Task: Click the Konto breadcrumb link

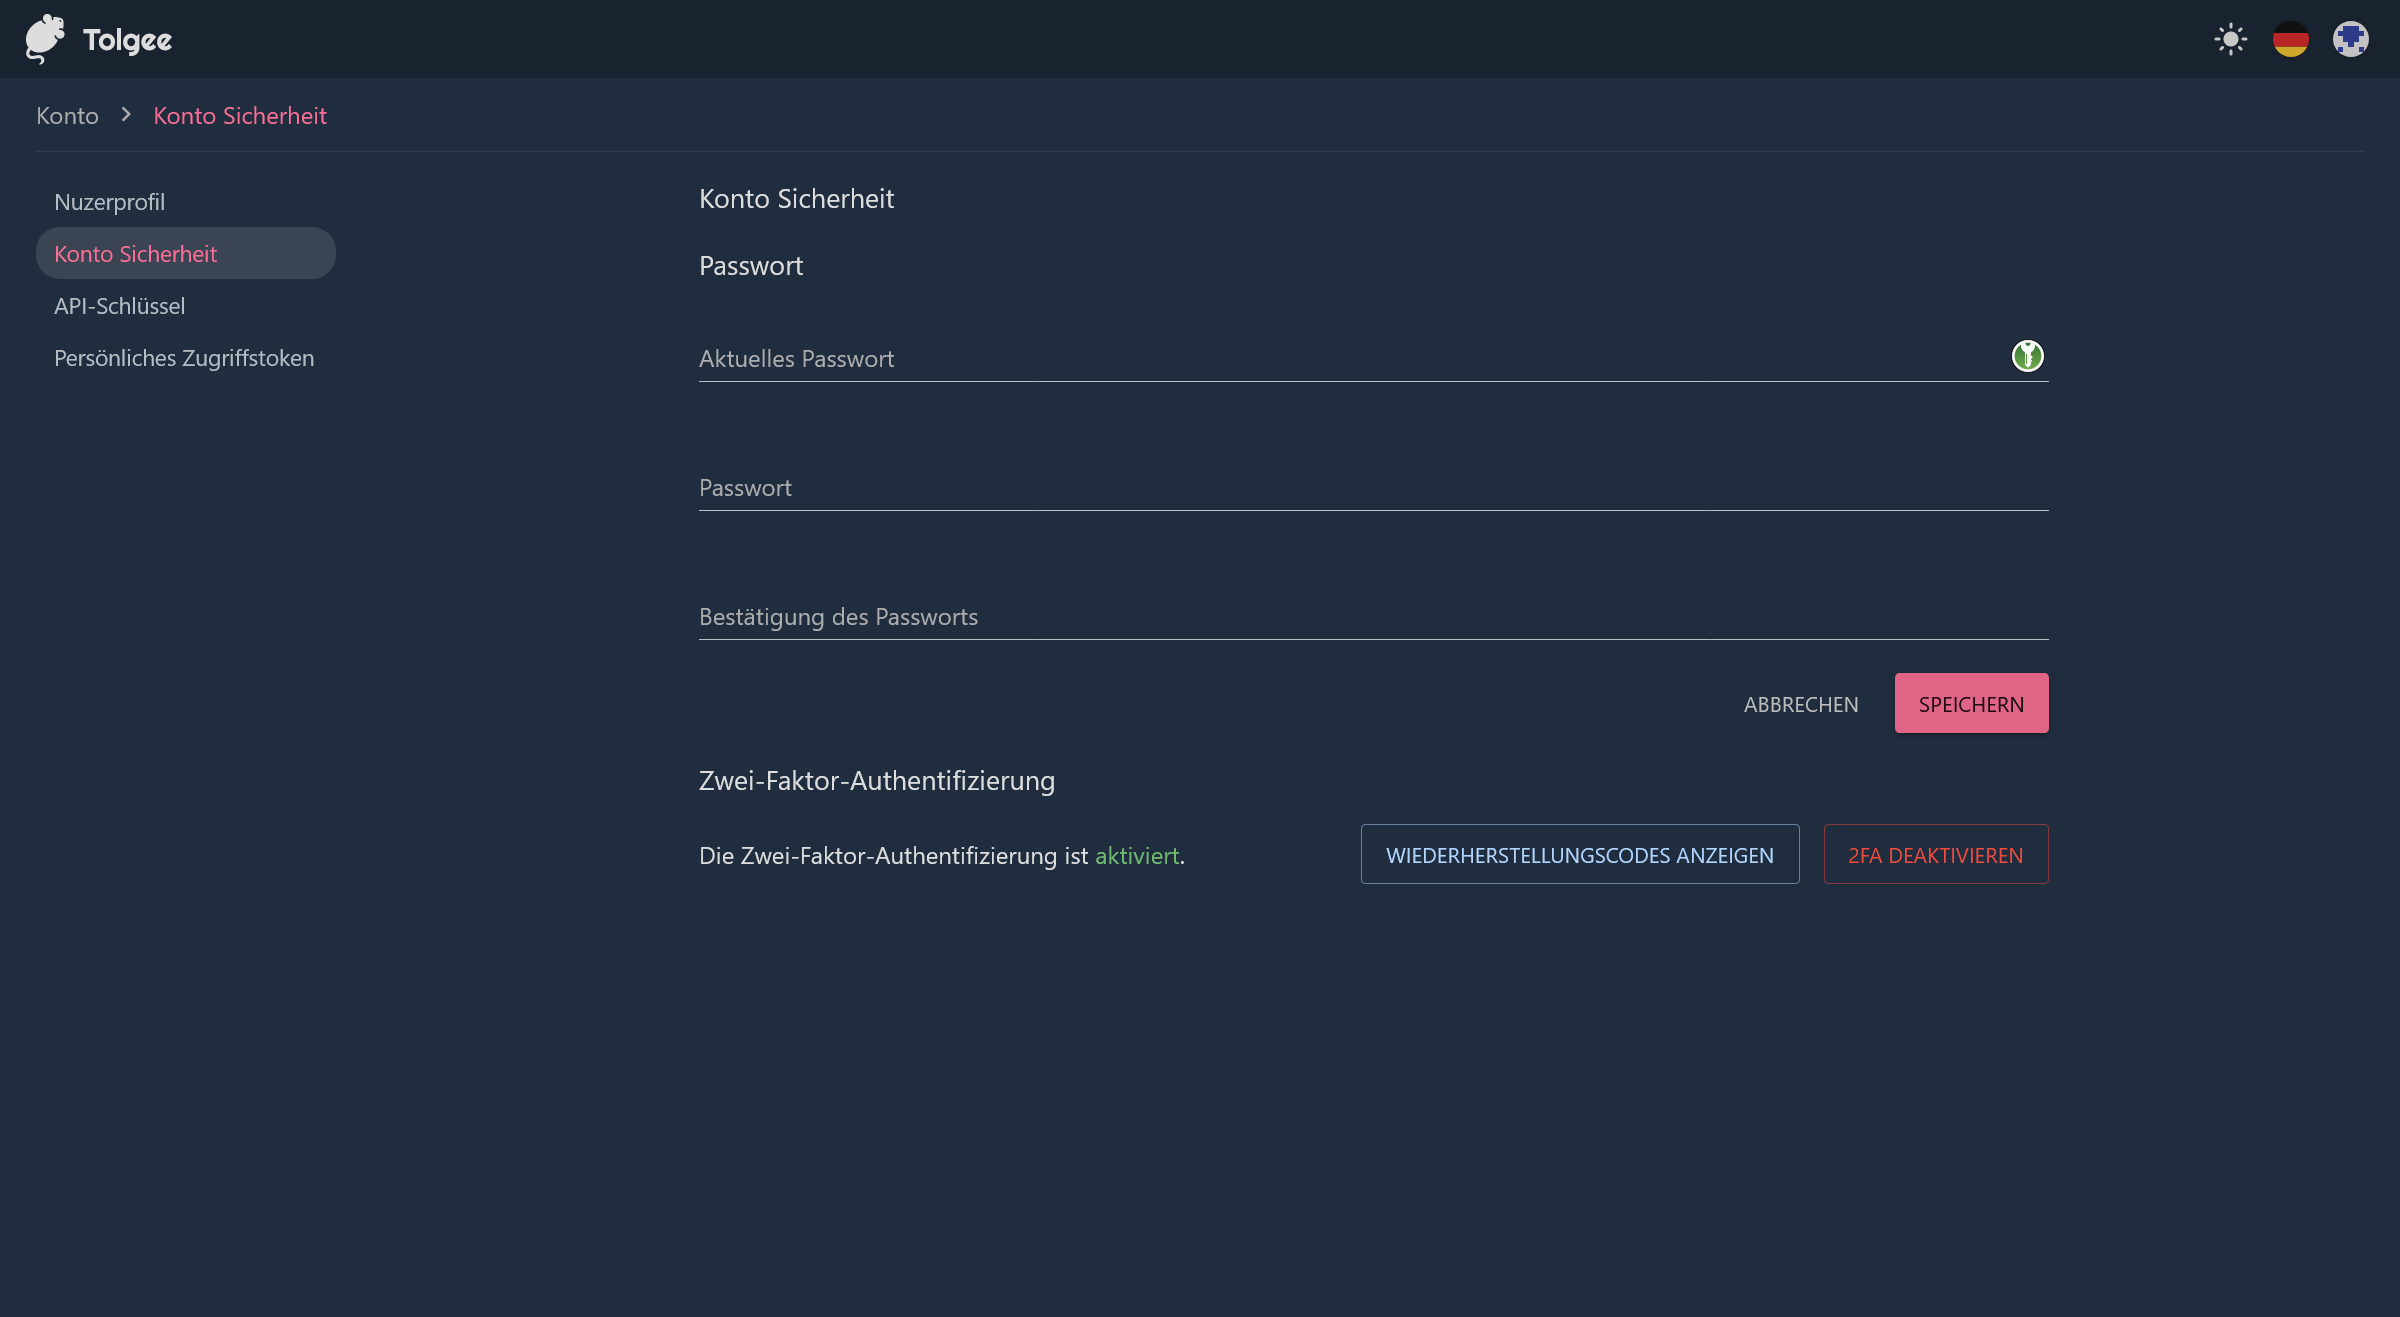Action: click(67, 116)
